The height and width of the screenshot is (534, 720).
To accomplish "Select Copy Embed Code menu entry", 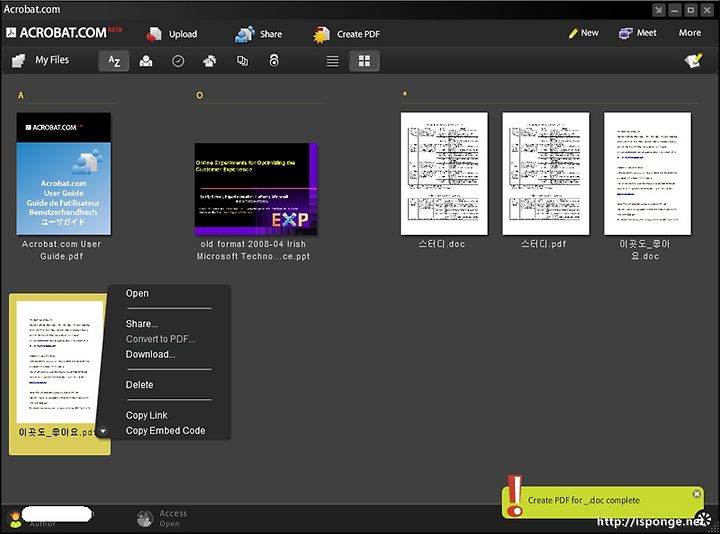I will click(165, 431).
